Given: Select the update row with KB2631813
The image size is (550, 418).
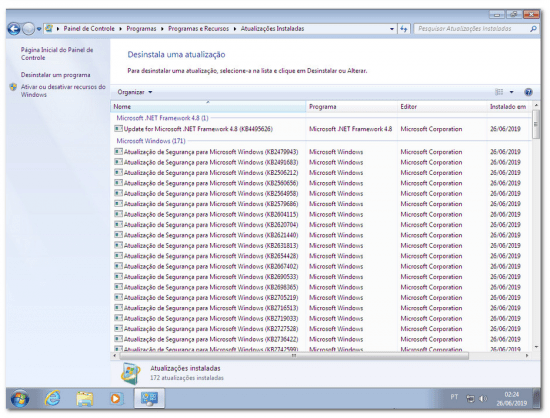Looking at the screenshot, I should tap(321, 245).
